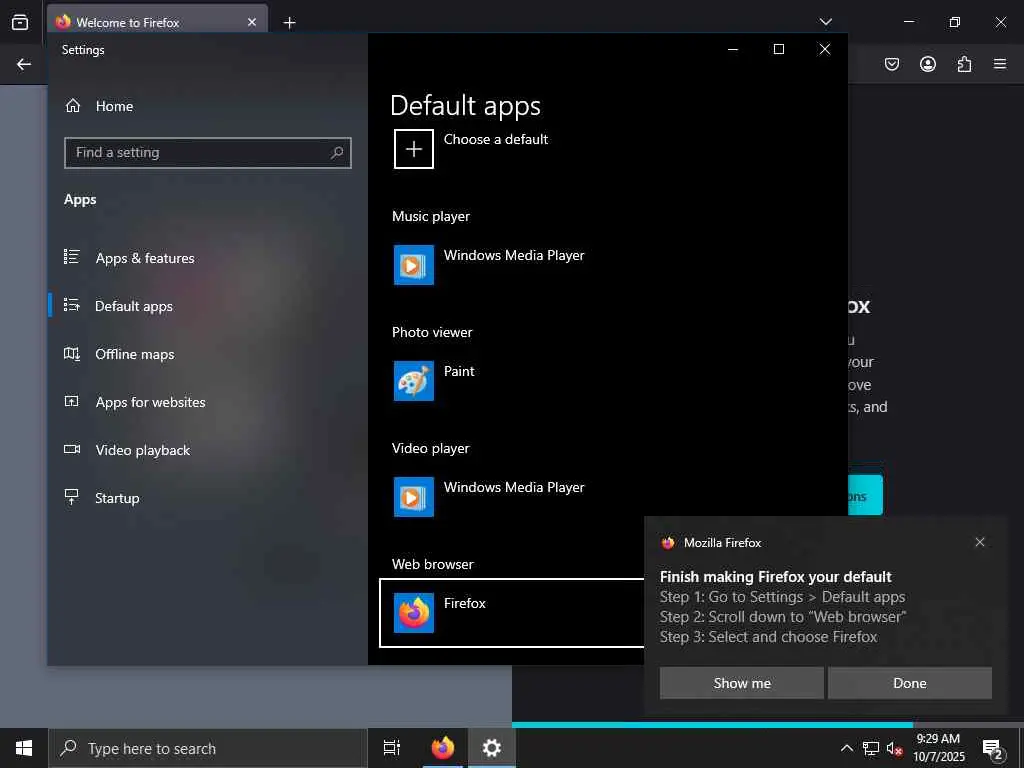
Task: Click Save to Pocket icon in Firefox toolbar
Action: tap(891, 64)
